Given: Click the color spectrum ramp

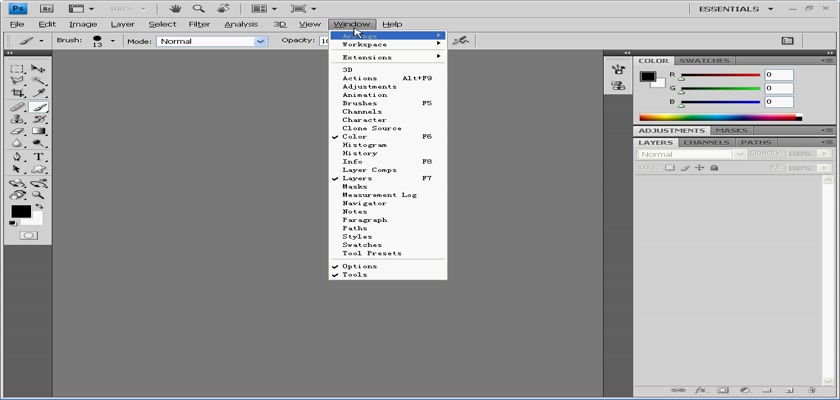Looking at the screenshot, I should coord(720,117).
